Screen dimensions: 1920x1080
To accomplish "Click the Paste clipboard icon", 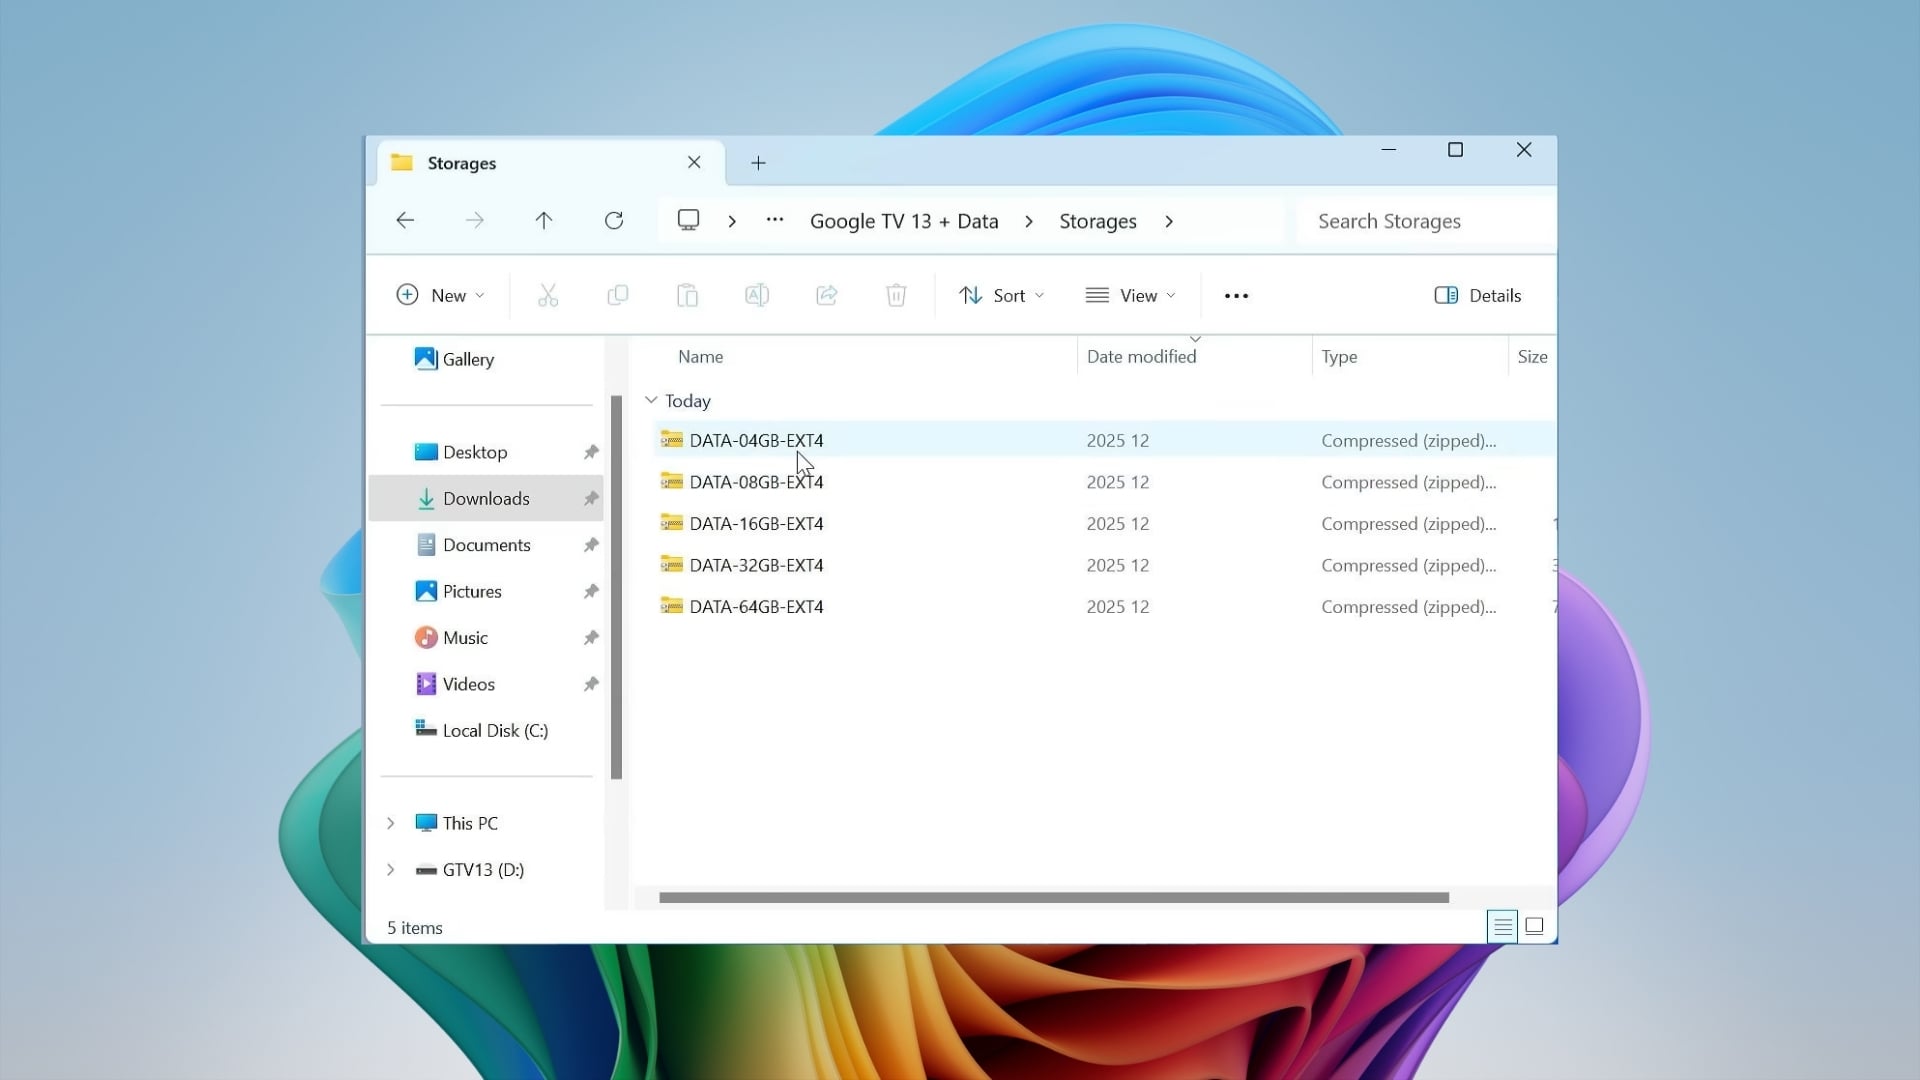I will (x=687, y=295).
